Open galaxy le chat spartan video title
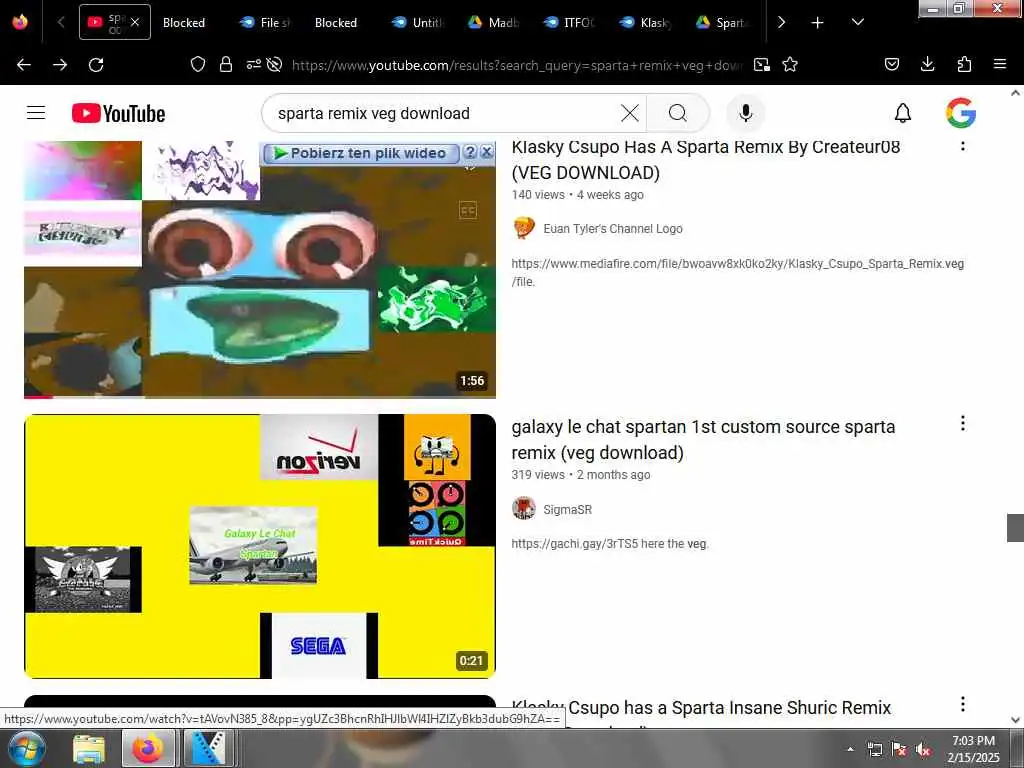The width and height of the screenshot is (1024, 768). (x=703, y=440)
